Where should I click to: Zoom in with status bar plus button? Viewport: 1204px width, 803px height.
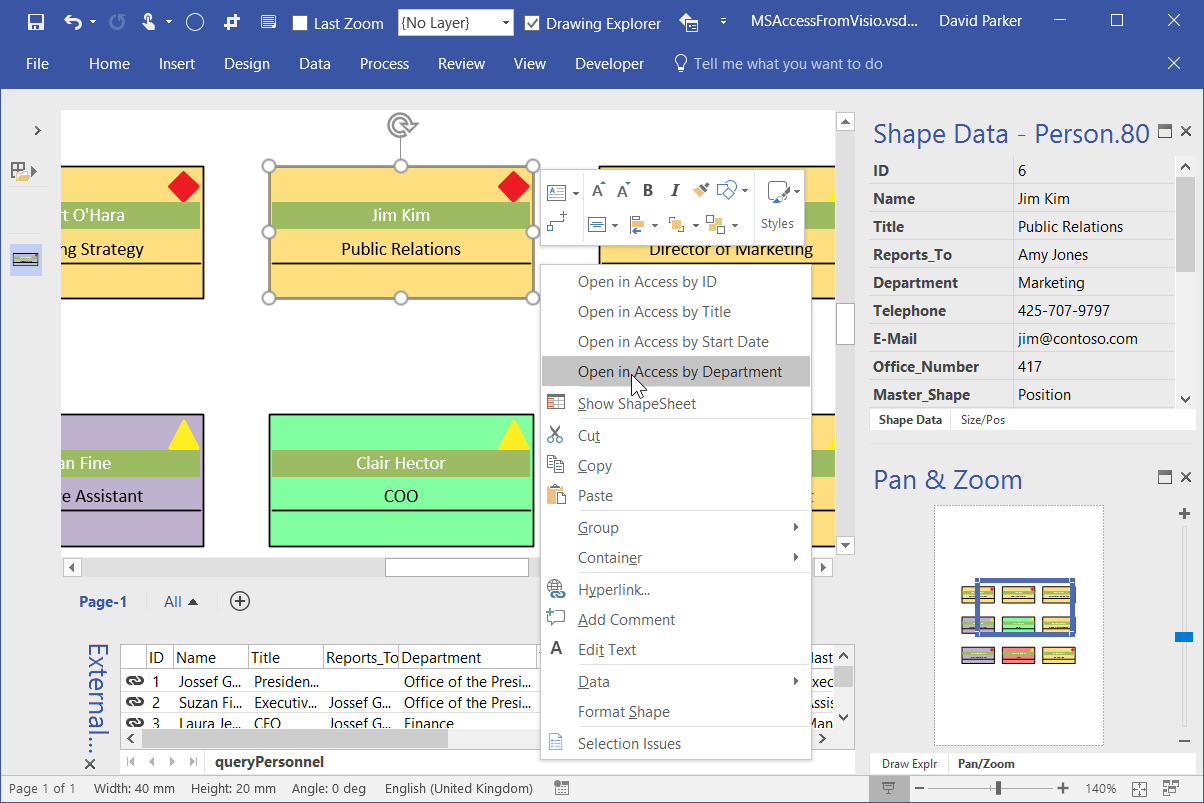pyautogui.click(x=1063, y=788)
